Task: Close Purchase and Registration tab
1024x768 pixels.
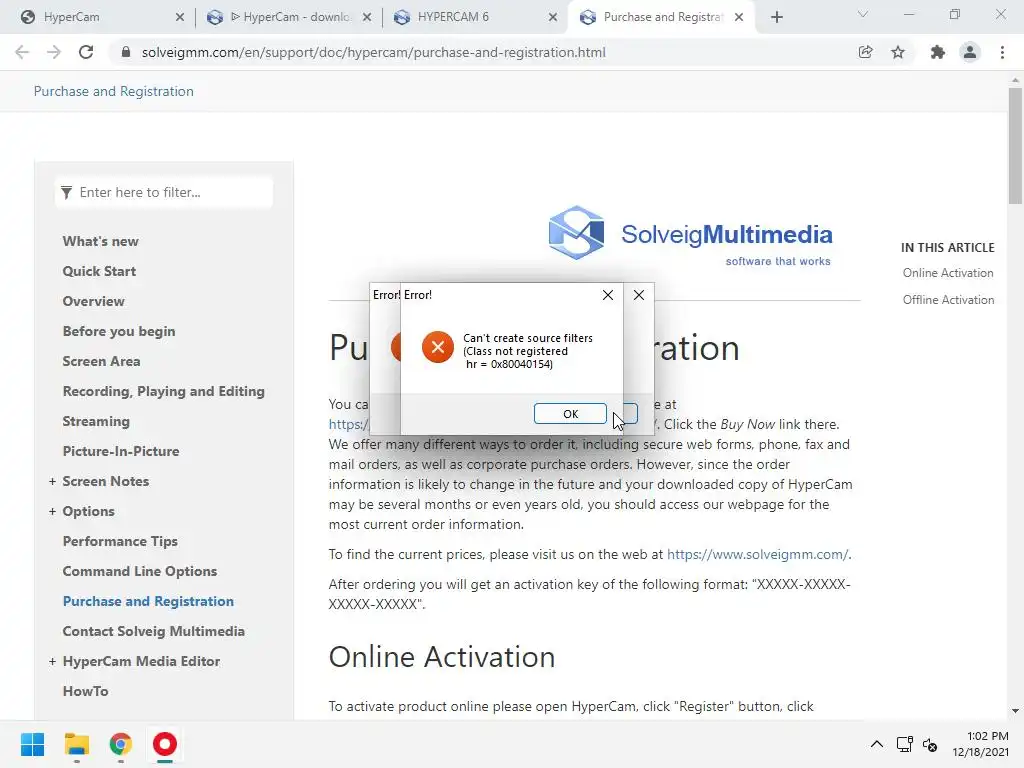Action: [x=739, y=17]
